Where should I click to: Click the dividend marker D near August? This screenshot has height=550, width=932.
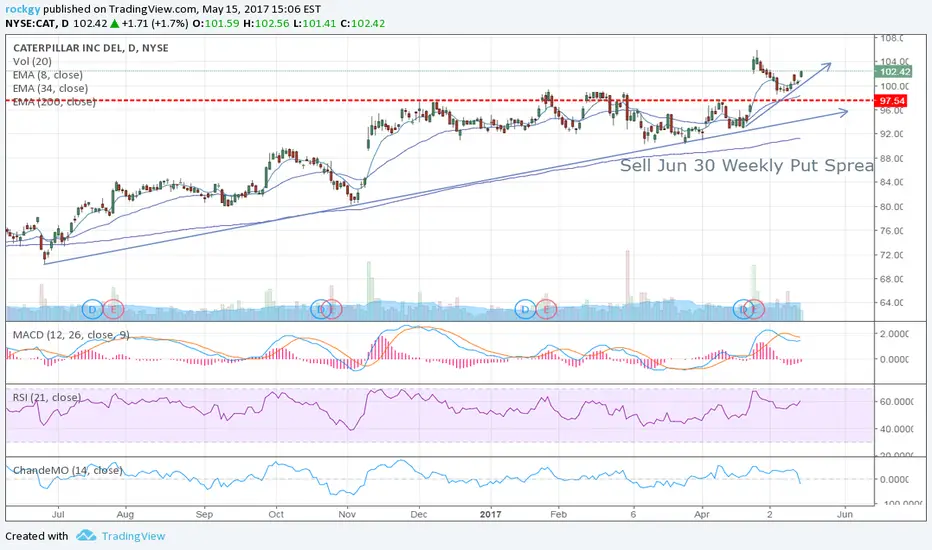(92, 309)
